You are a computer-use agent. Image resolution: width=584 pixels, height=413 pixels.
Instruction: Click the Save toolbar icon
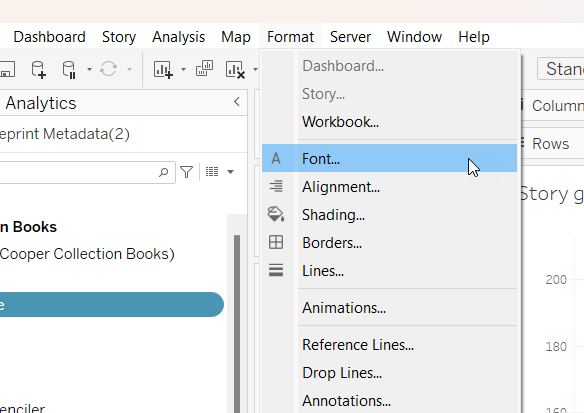(x=7, y=69)
